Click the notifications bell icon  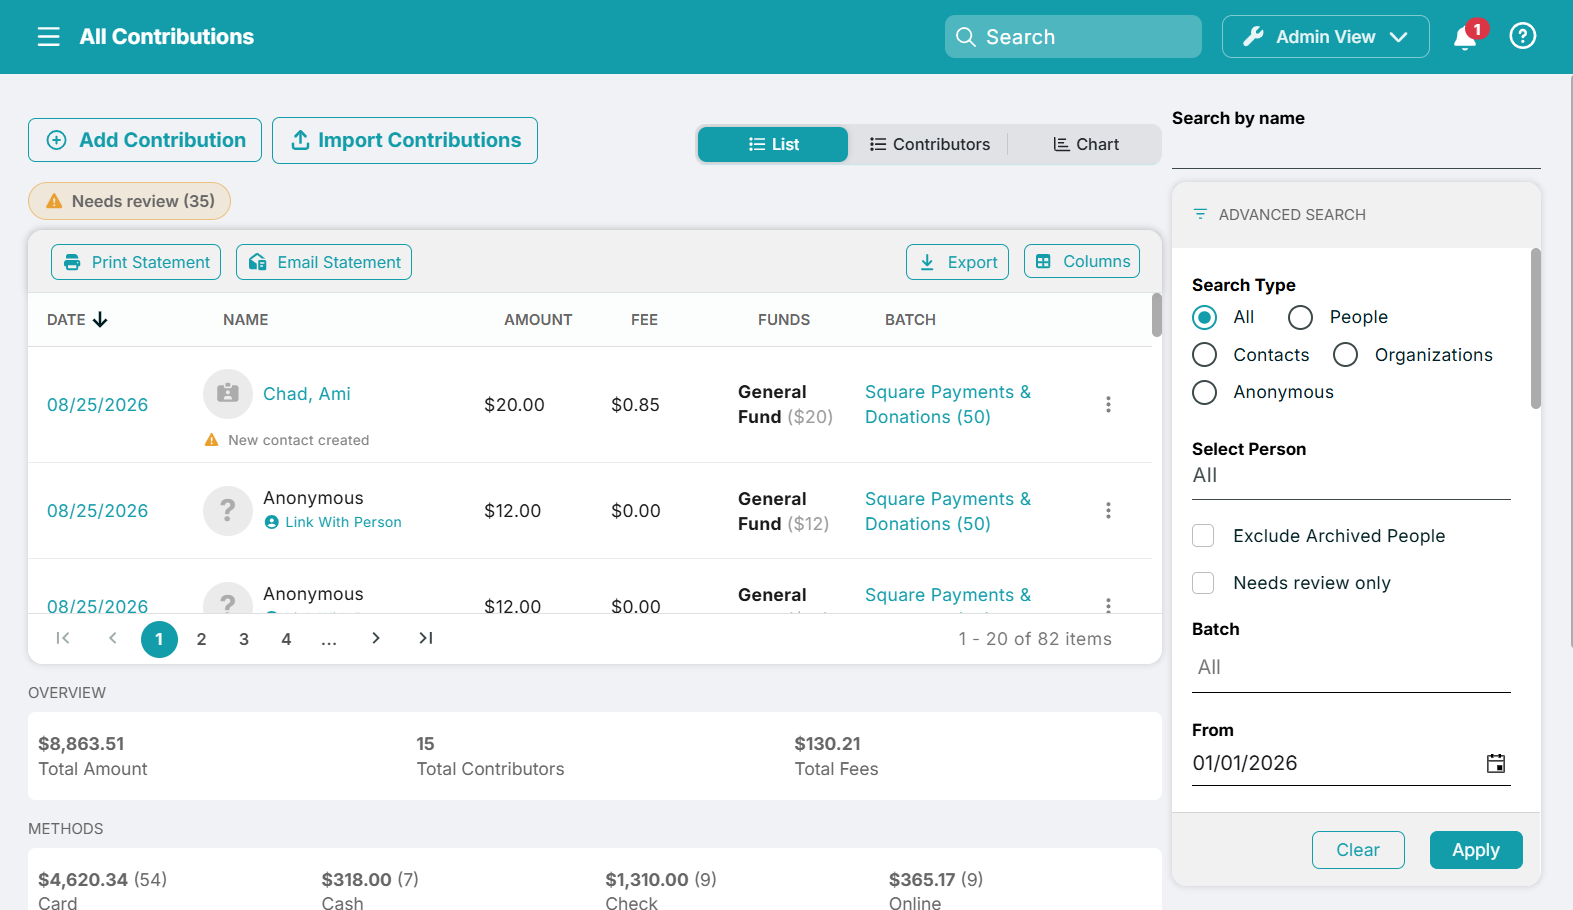1465,38
